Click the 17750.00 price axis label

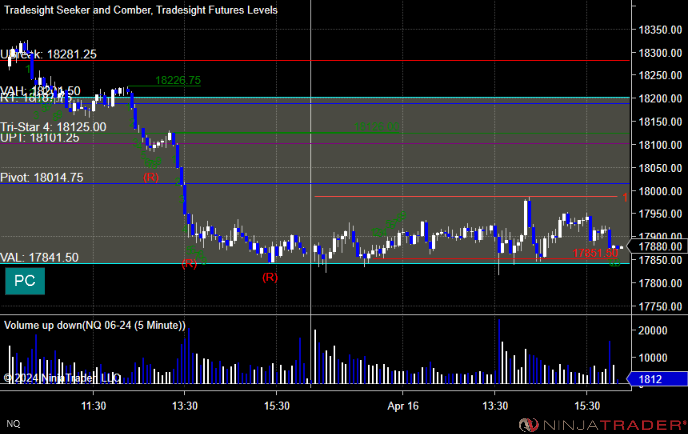tap(660, 306)
